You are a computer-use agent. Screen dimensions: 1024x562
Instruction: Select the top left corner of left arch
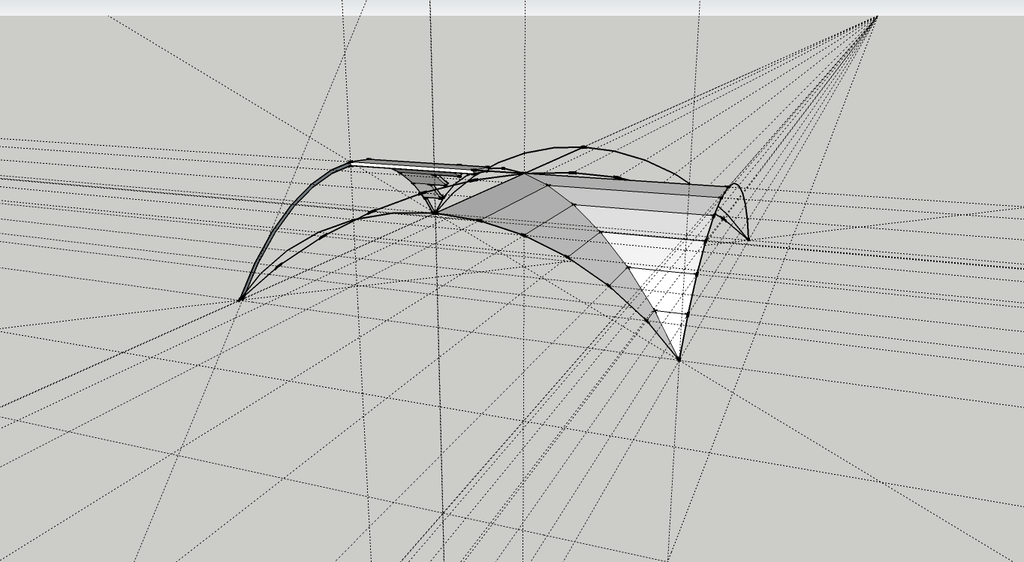351,163
